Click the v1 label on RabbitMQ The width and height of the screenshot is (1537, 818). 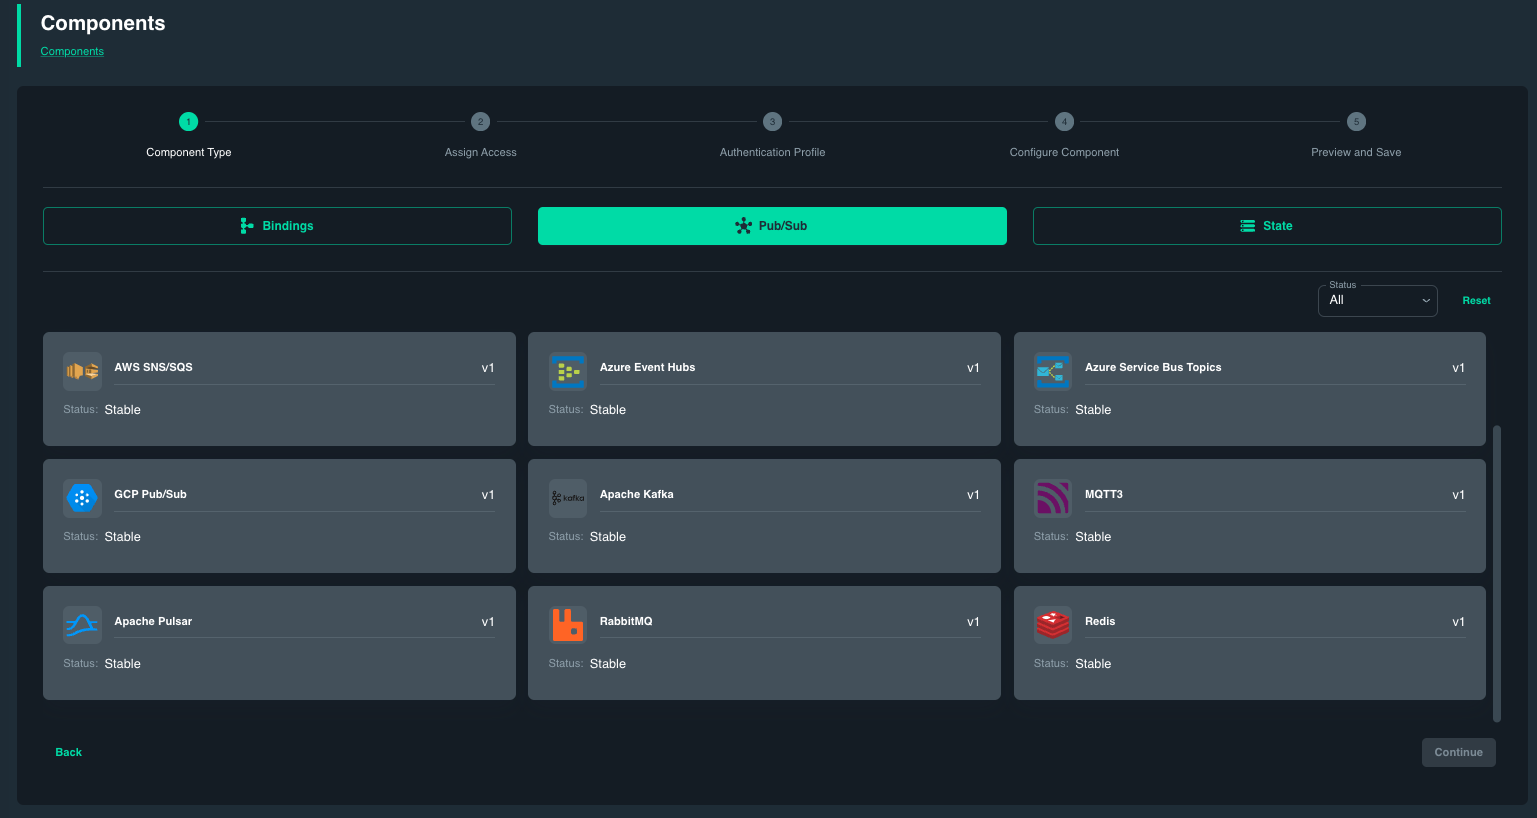click(973, 622)
